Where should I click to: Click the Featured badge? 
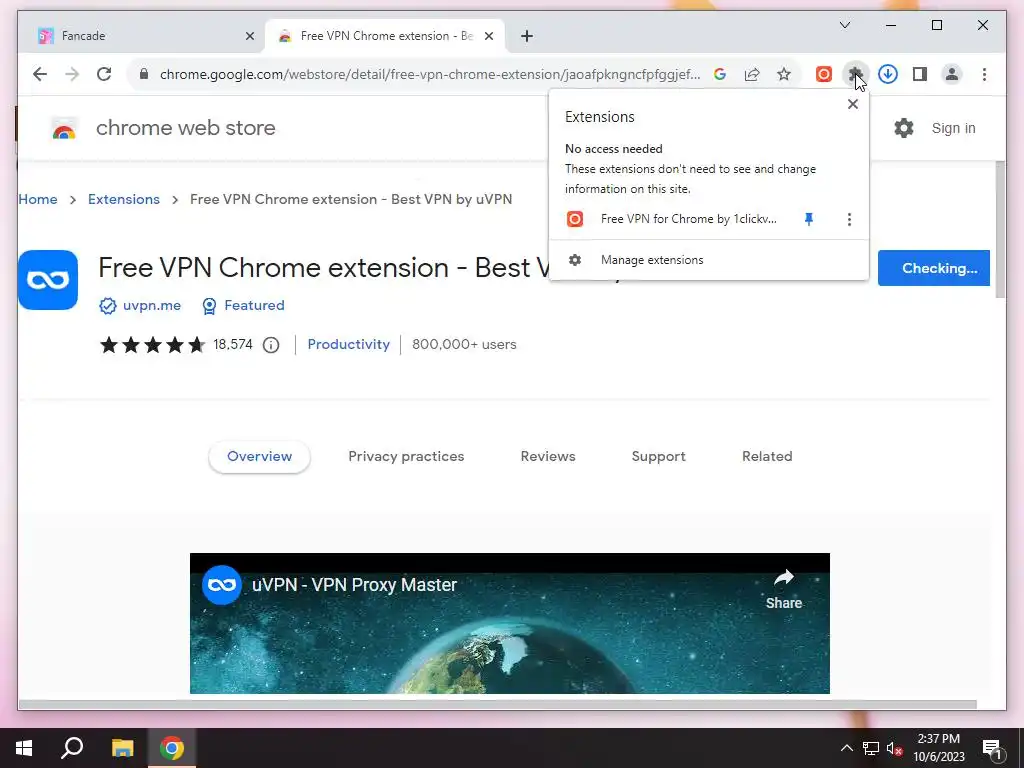[243, 305]
